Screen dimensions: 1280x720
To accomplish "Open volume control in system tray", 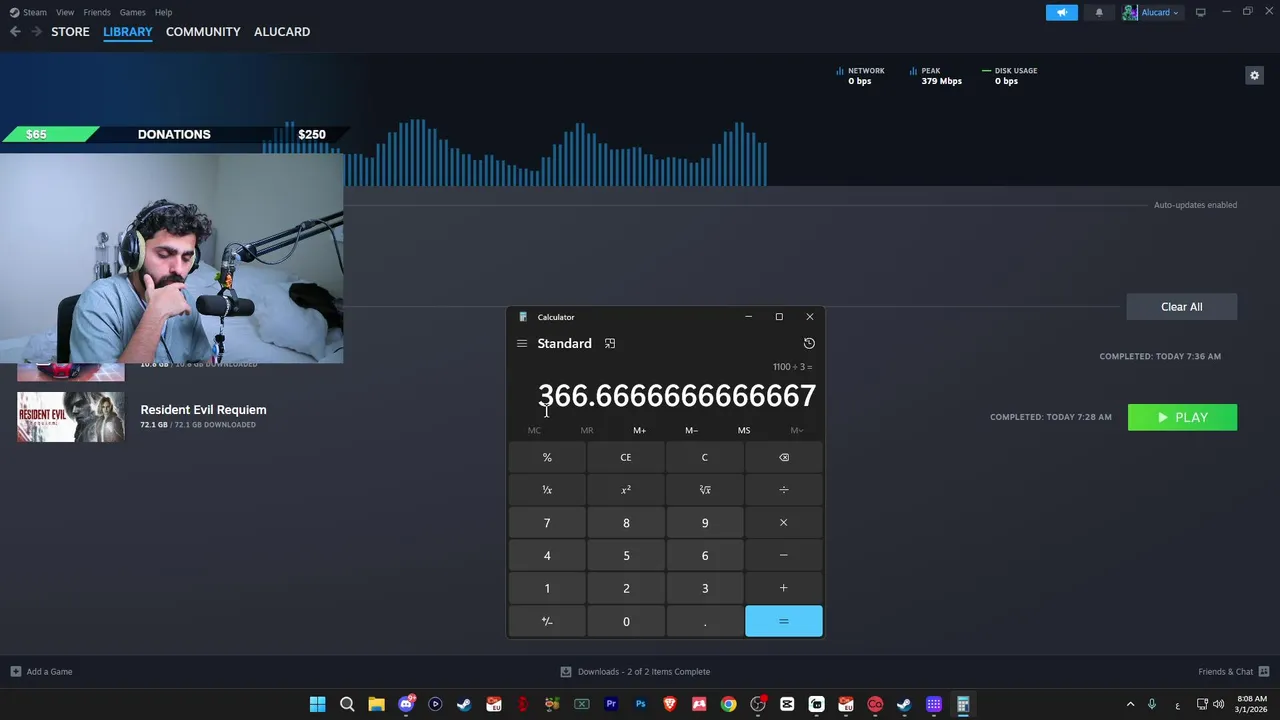I will [x=1219, y=705].
